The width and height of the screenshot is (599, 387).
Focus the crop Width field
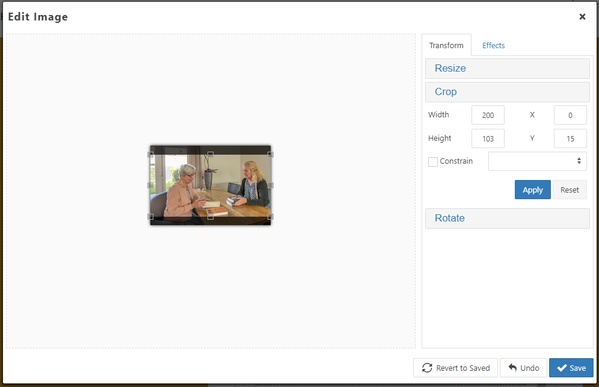pyautogui.click(x=487, y=115)
